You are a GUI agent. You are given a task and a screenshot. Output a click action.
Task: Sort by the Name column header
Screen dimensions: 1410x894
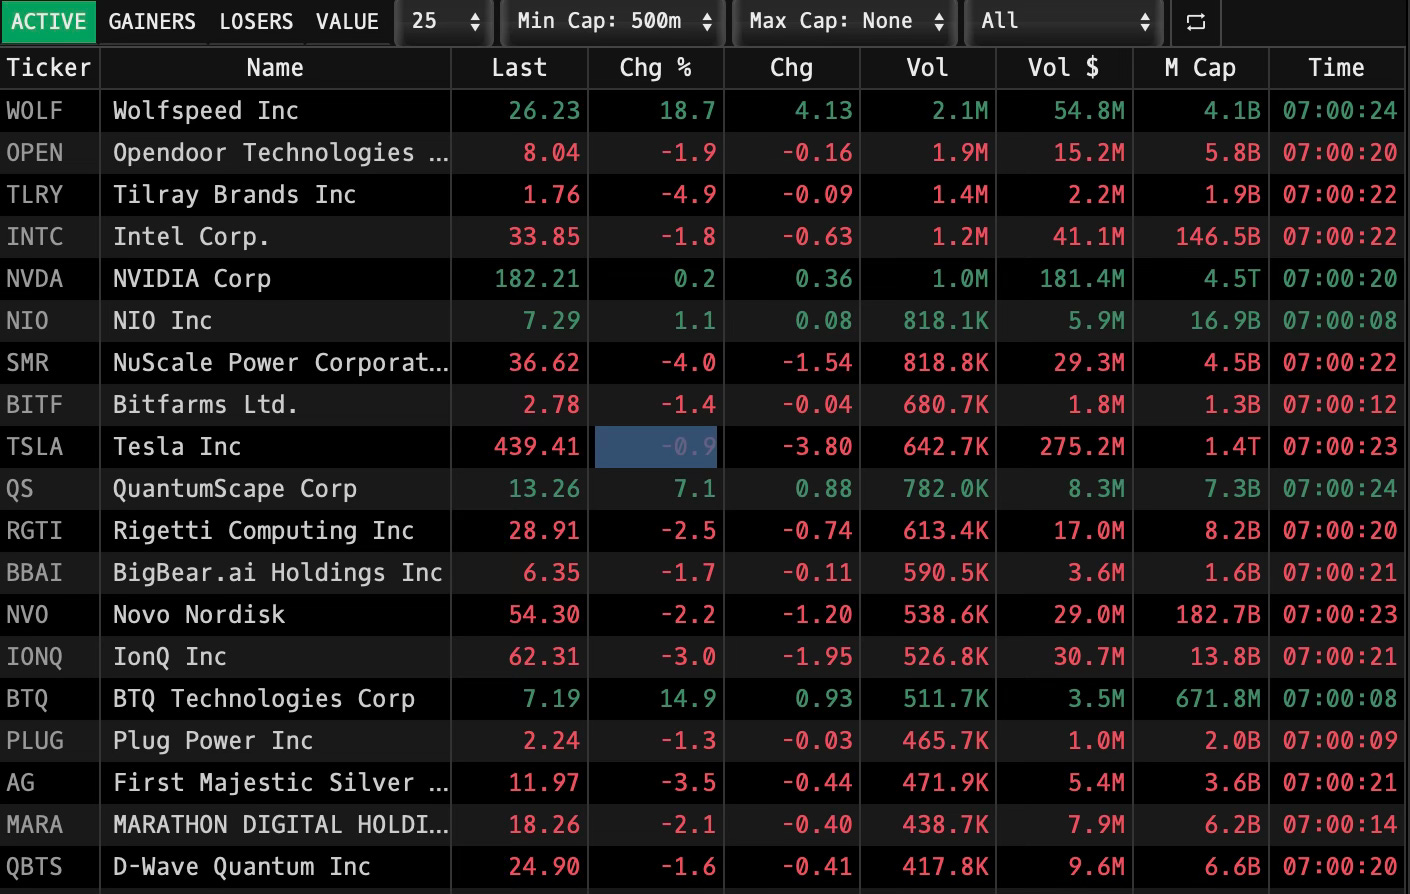click(275, 68)
